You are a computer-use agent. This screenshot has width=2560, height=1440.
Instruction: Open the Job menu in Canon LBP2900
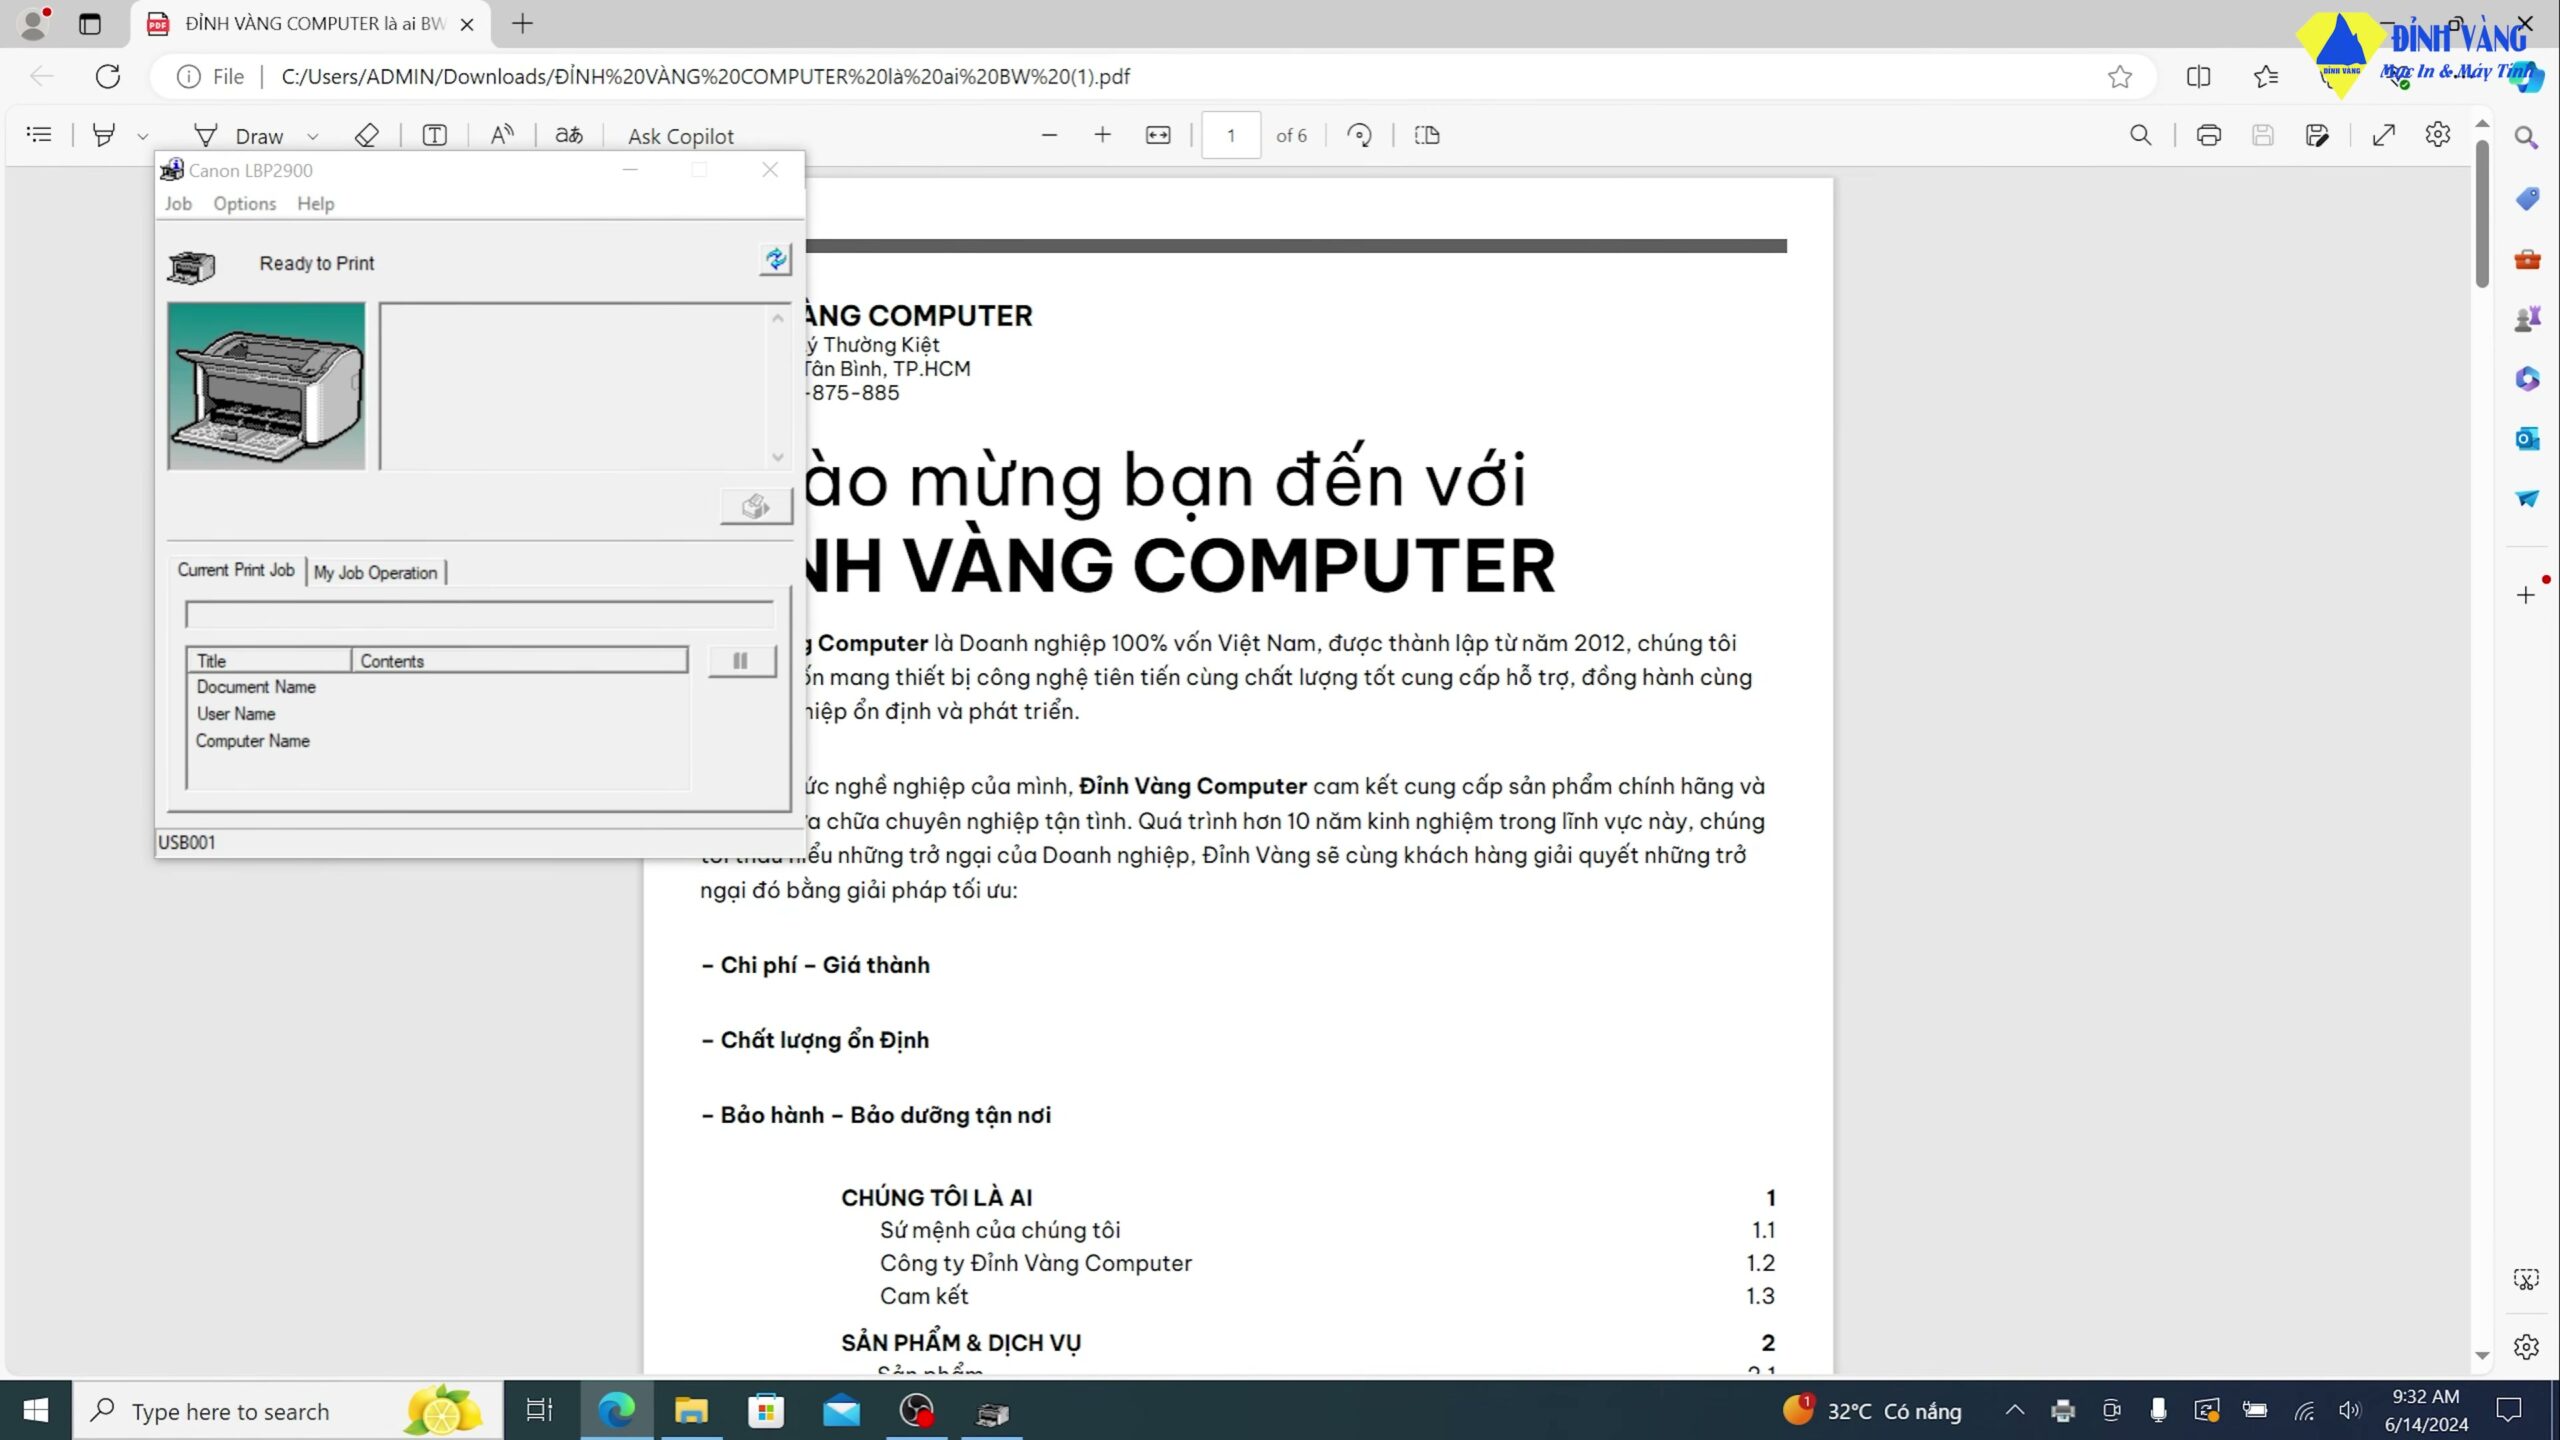click(178, 204)
